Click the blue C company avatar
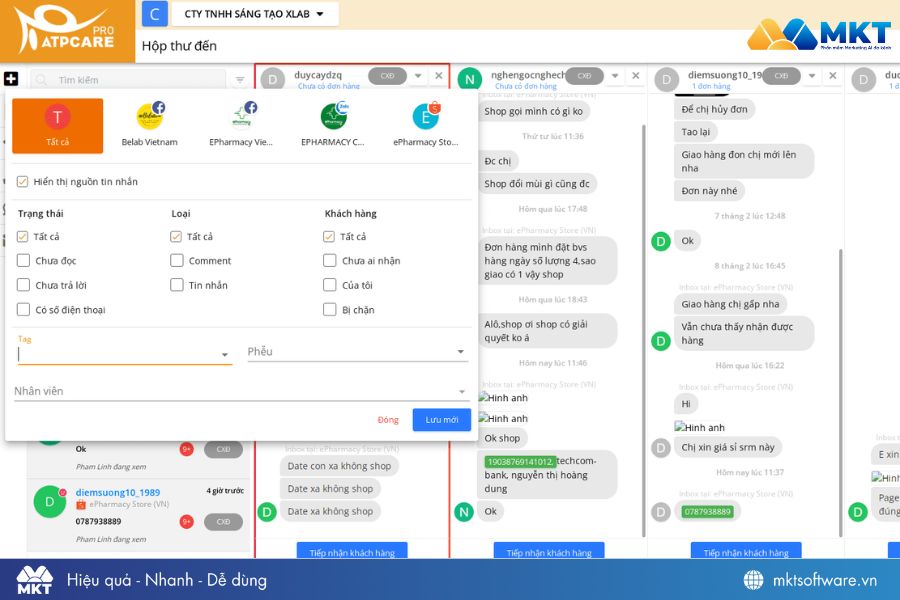This screenshot has height=600, width=900. tap(154, 14)
